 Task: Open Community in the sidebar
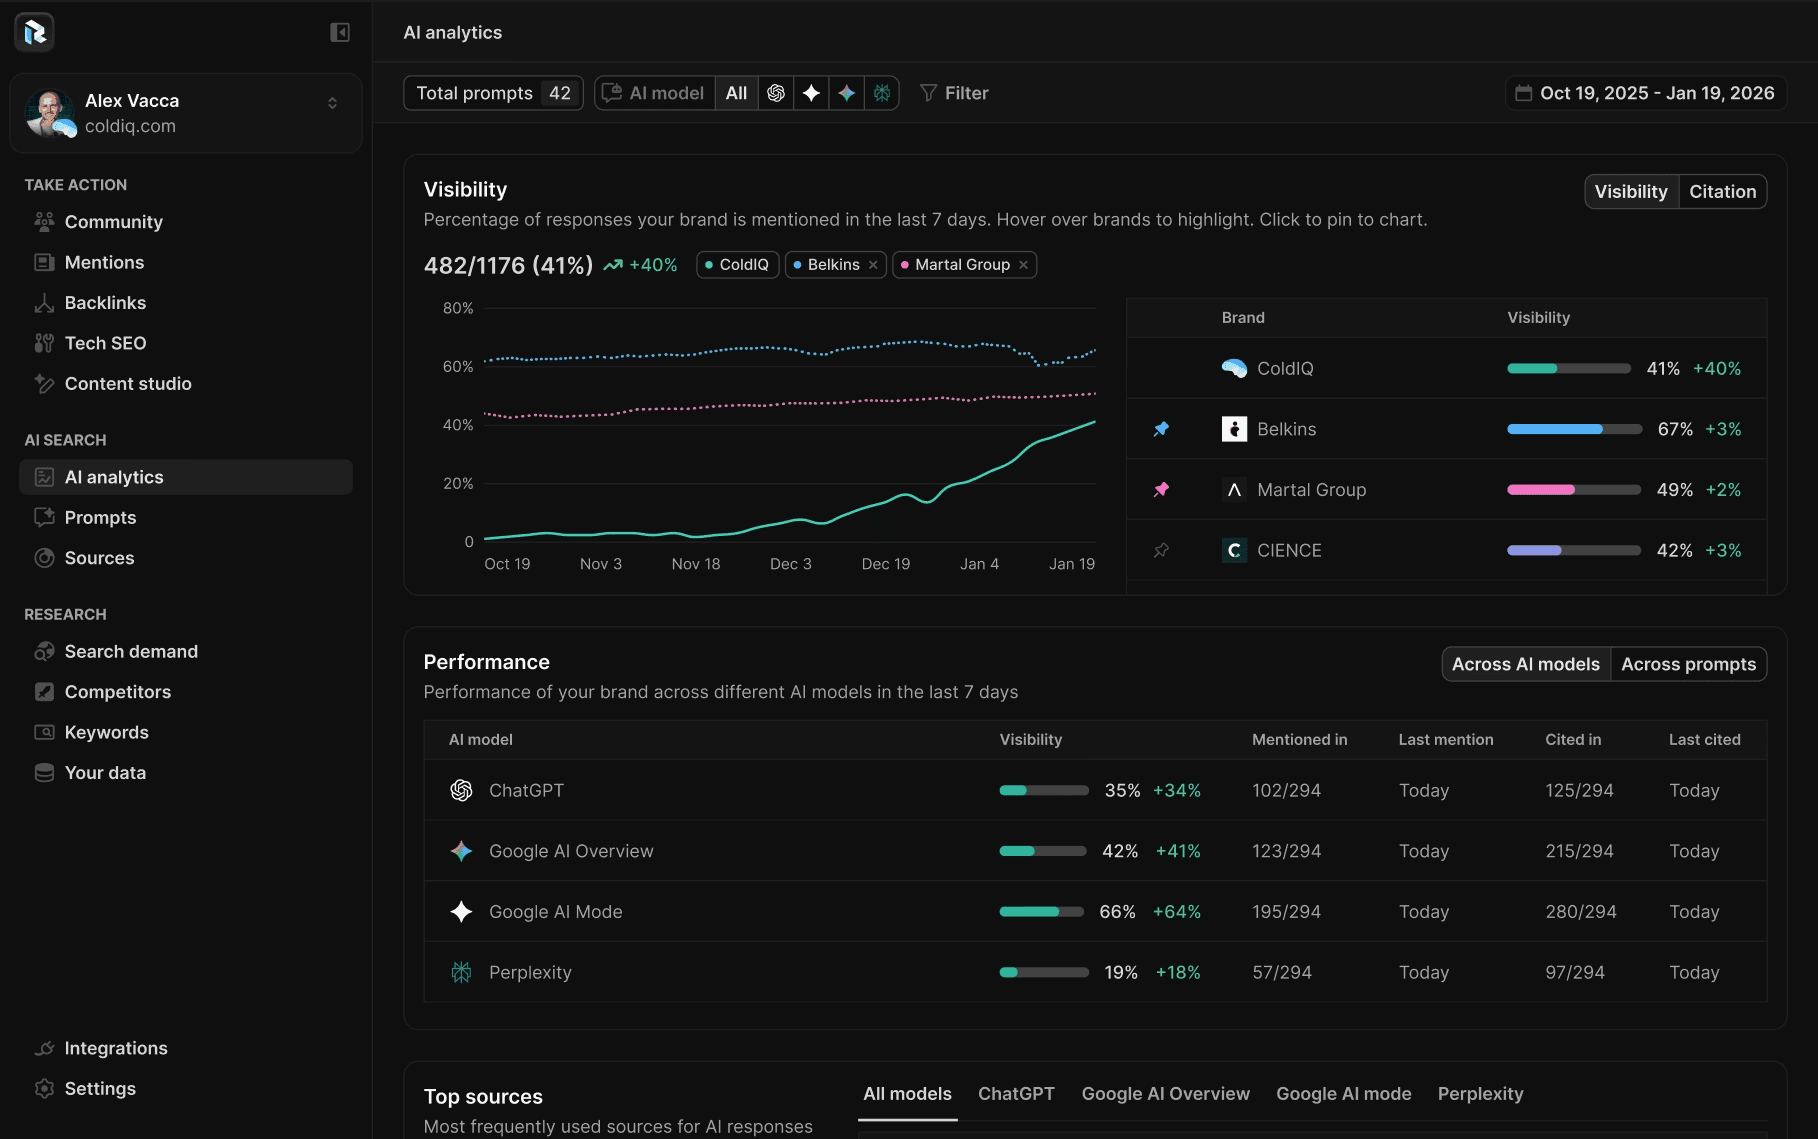tap(186, 222)
